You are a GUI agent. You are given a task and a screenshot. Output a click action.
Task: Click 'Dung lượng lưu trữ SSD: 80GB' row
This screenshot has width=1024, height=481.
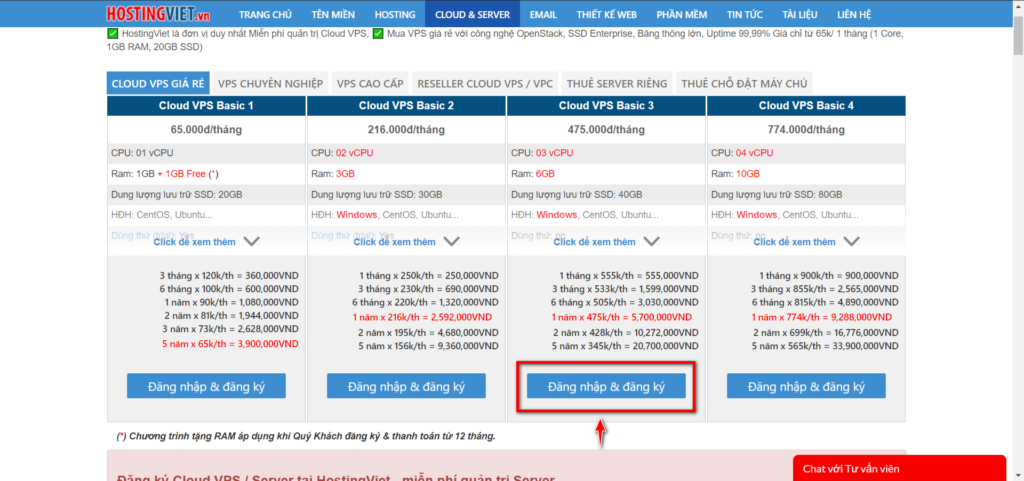click(x=807, y=194)
